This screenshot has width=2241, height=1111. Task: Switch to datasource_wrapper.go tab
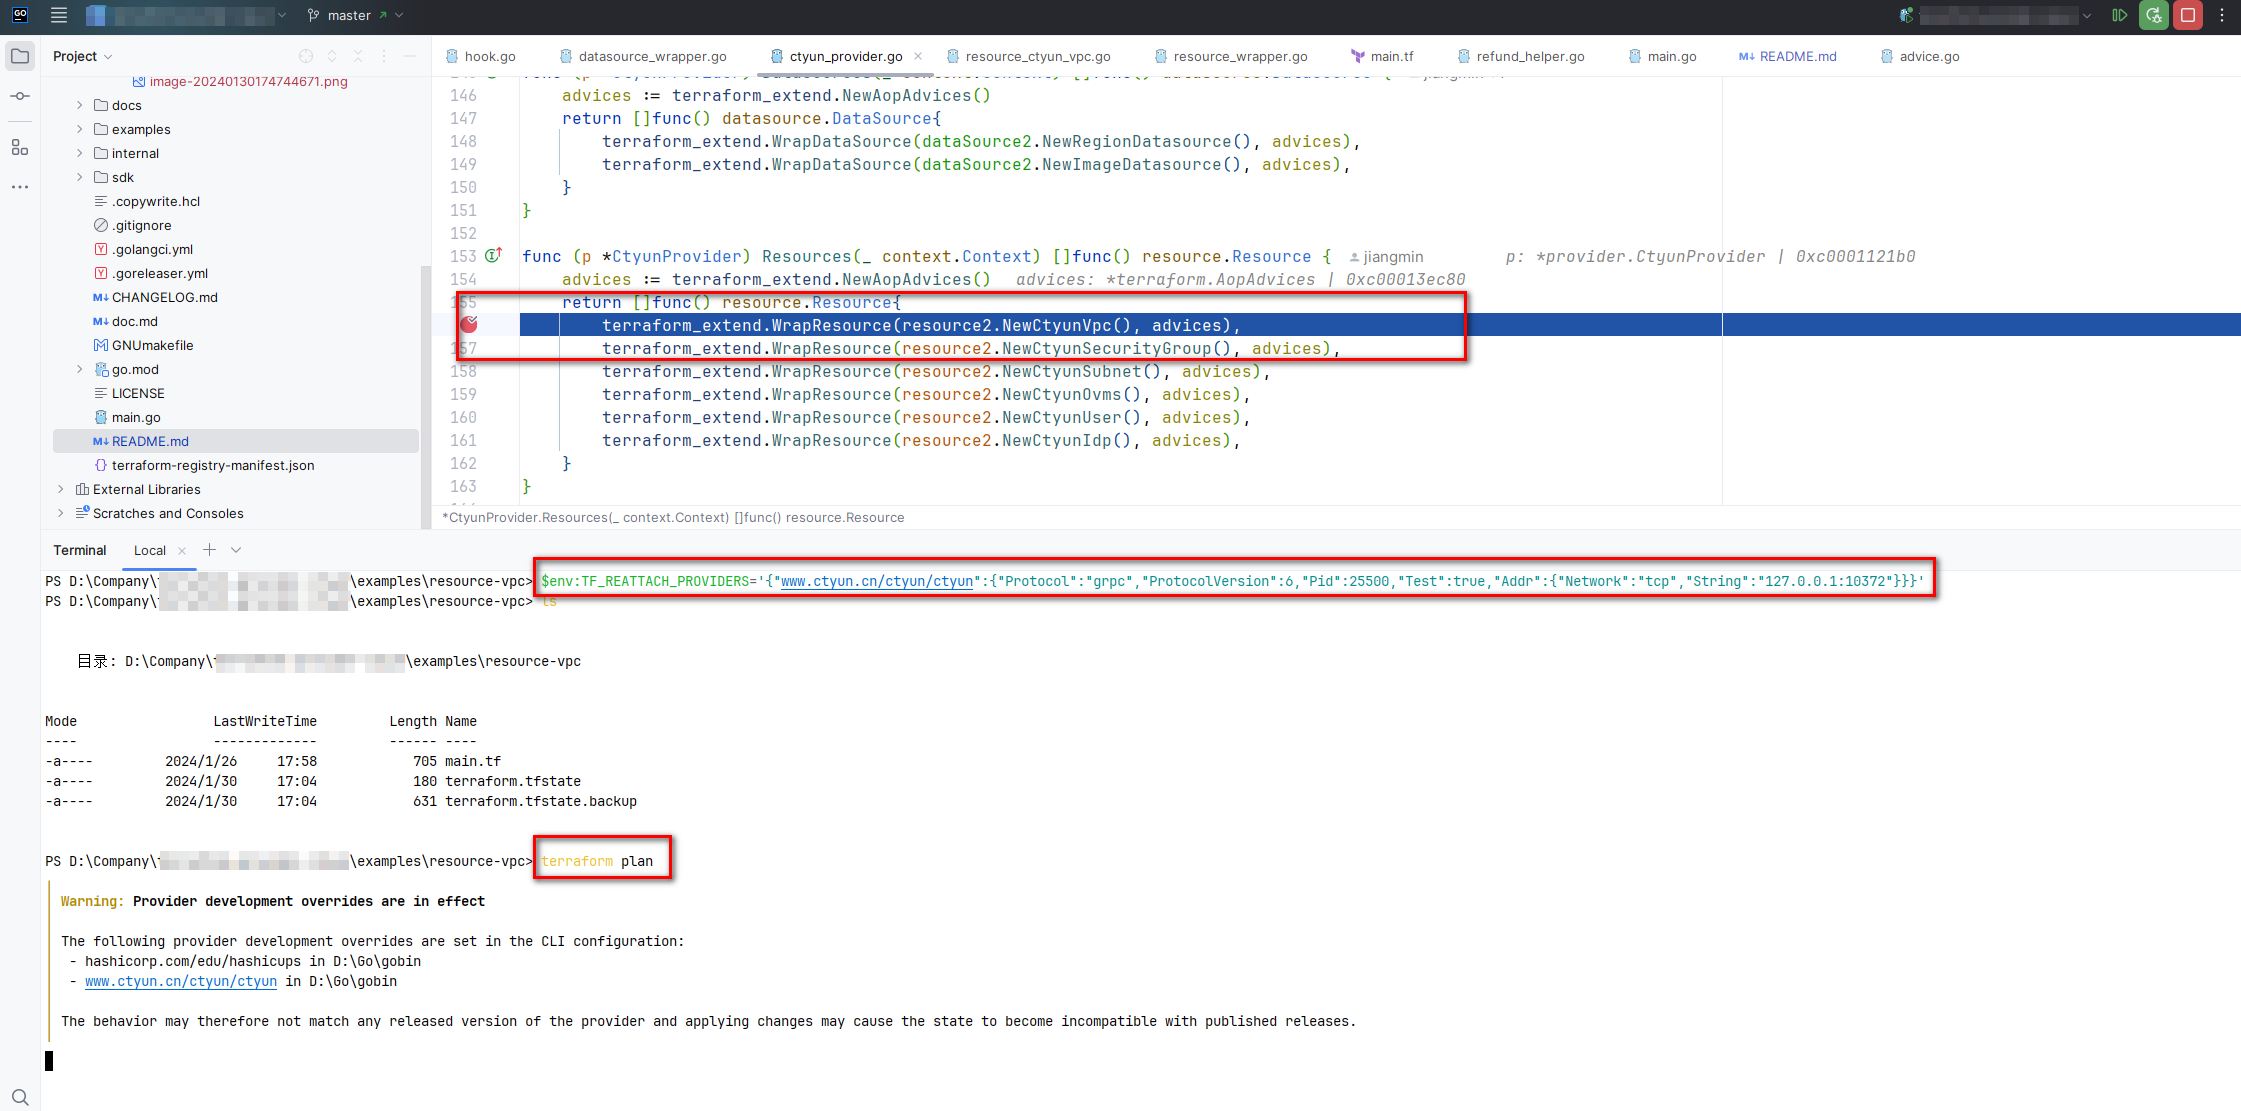[643, 56]
